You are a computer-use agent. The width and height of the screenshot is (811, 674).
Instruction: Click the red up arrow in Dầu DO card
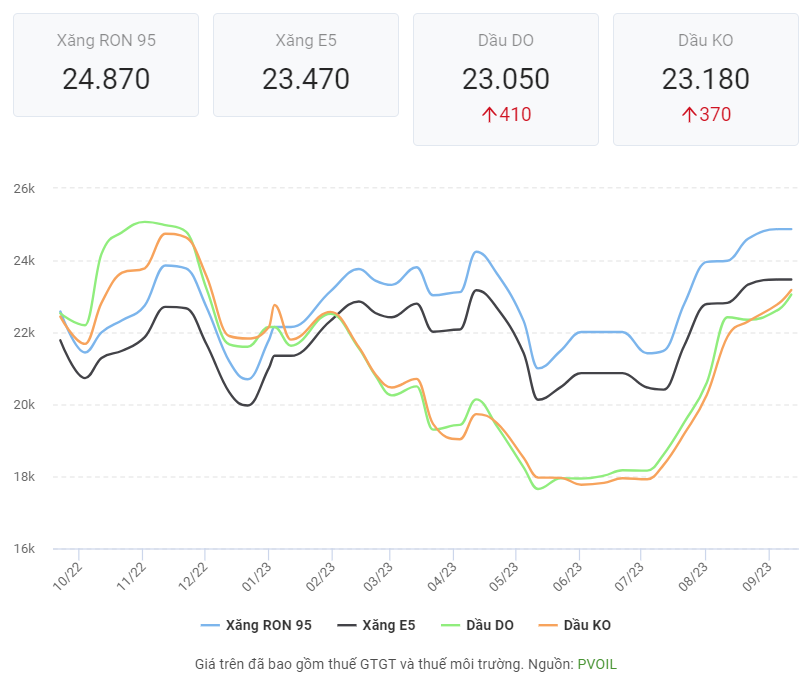[x=489, y=115]
